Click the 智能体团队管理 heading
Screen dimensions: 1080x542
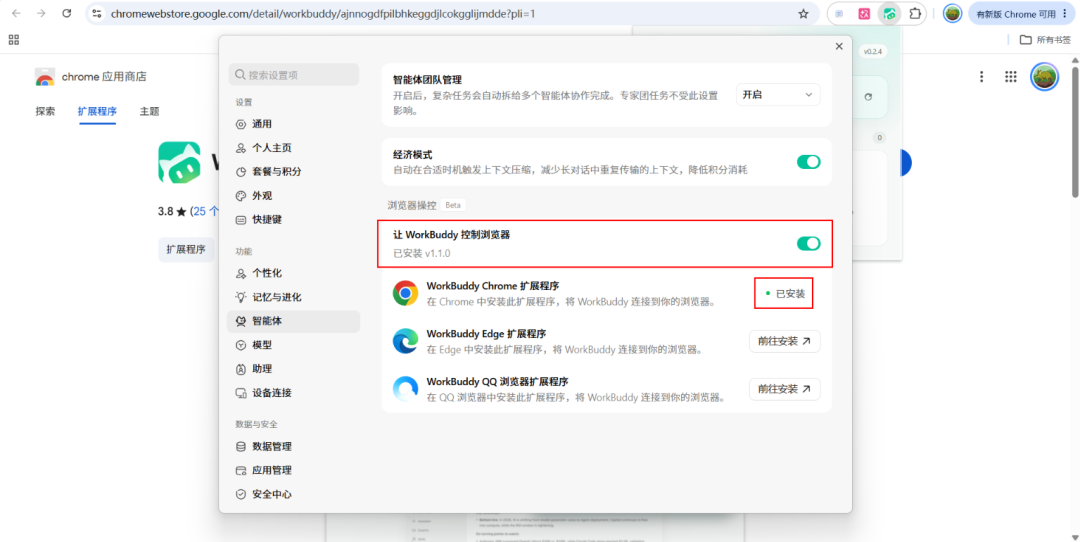427,80
